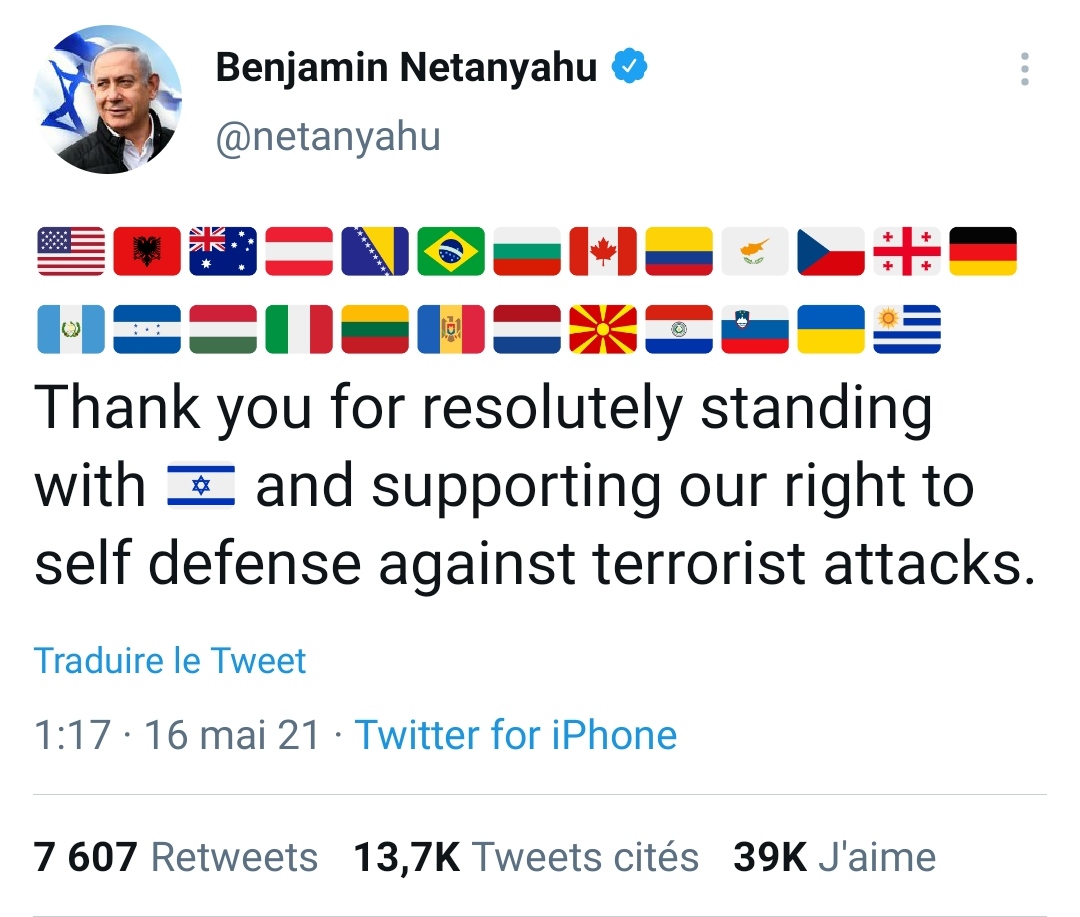
Task: Open Benjamin Netanyahu's profile picture
Action: point(107,98)
